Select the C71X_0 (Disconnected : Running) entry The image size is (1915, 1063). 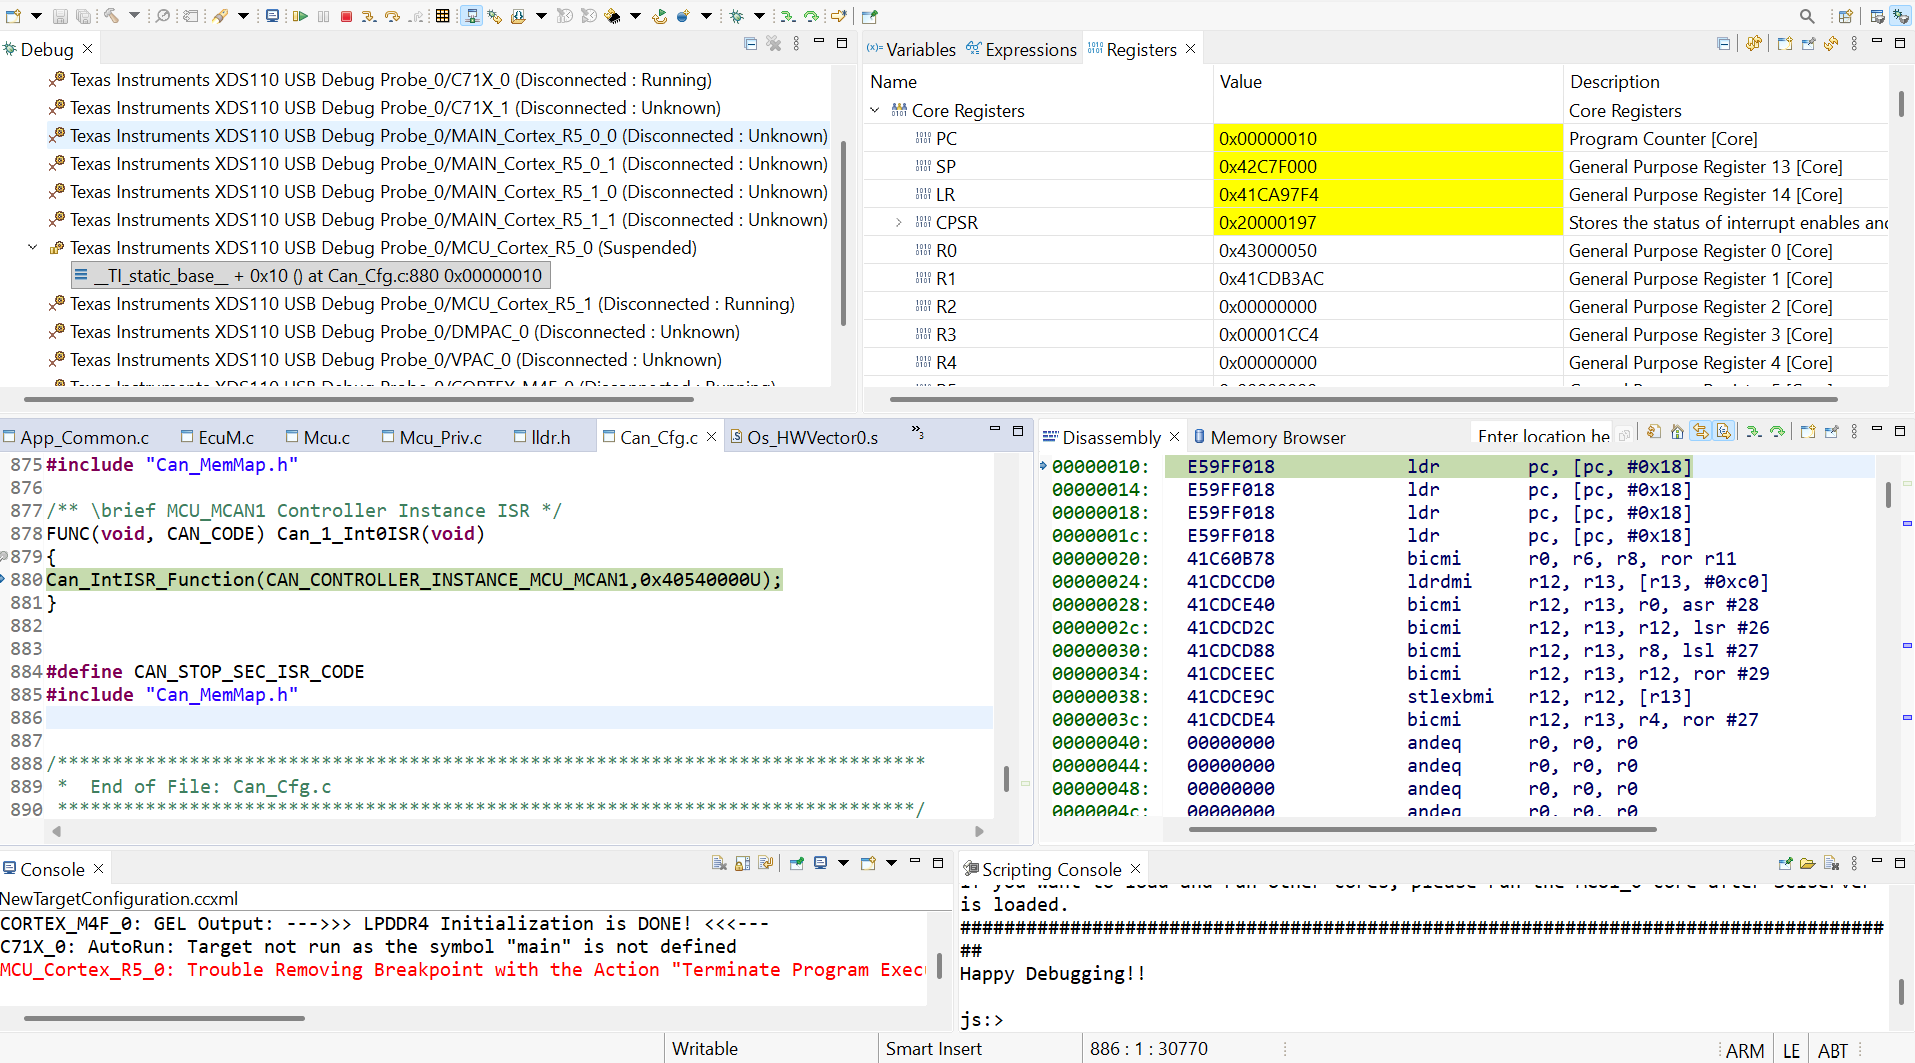pos(381,79)
